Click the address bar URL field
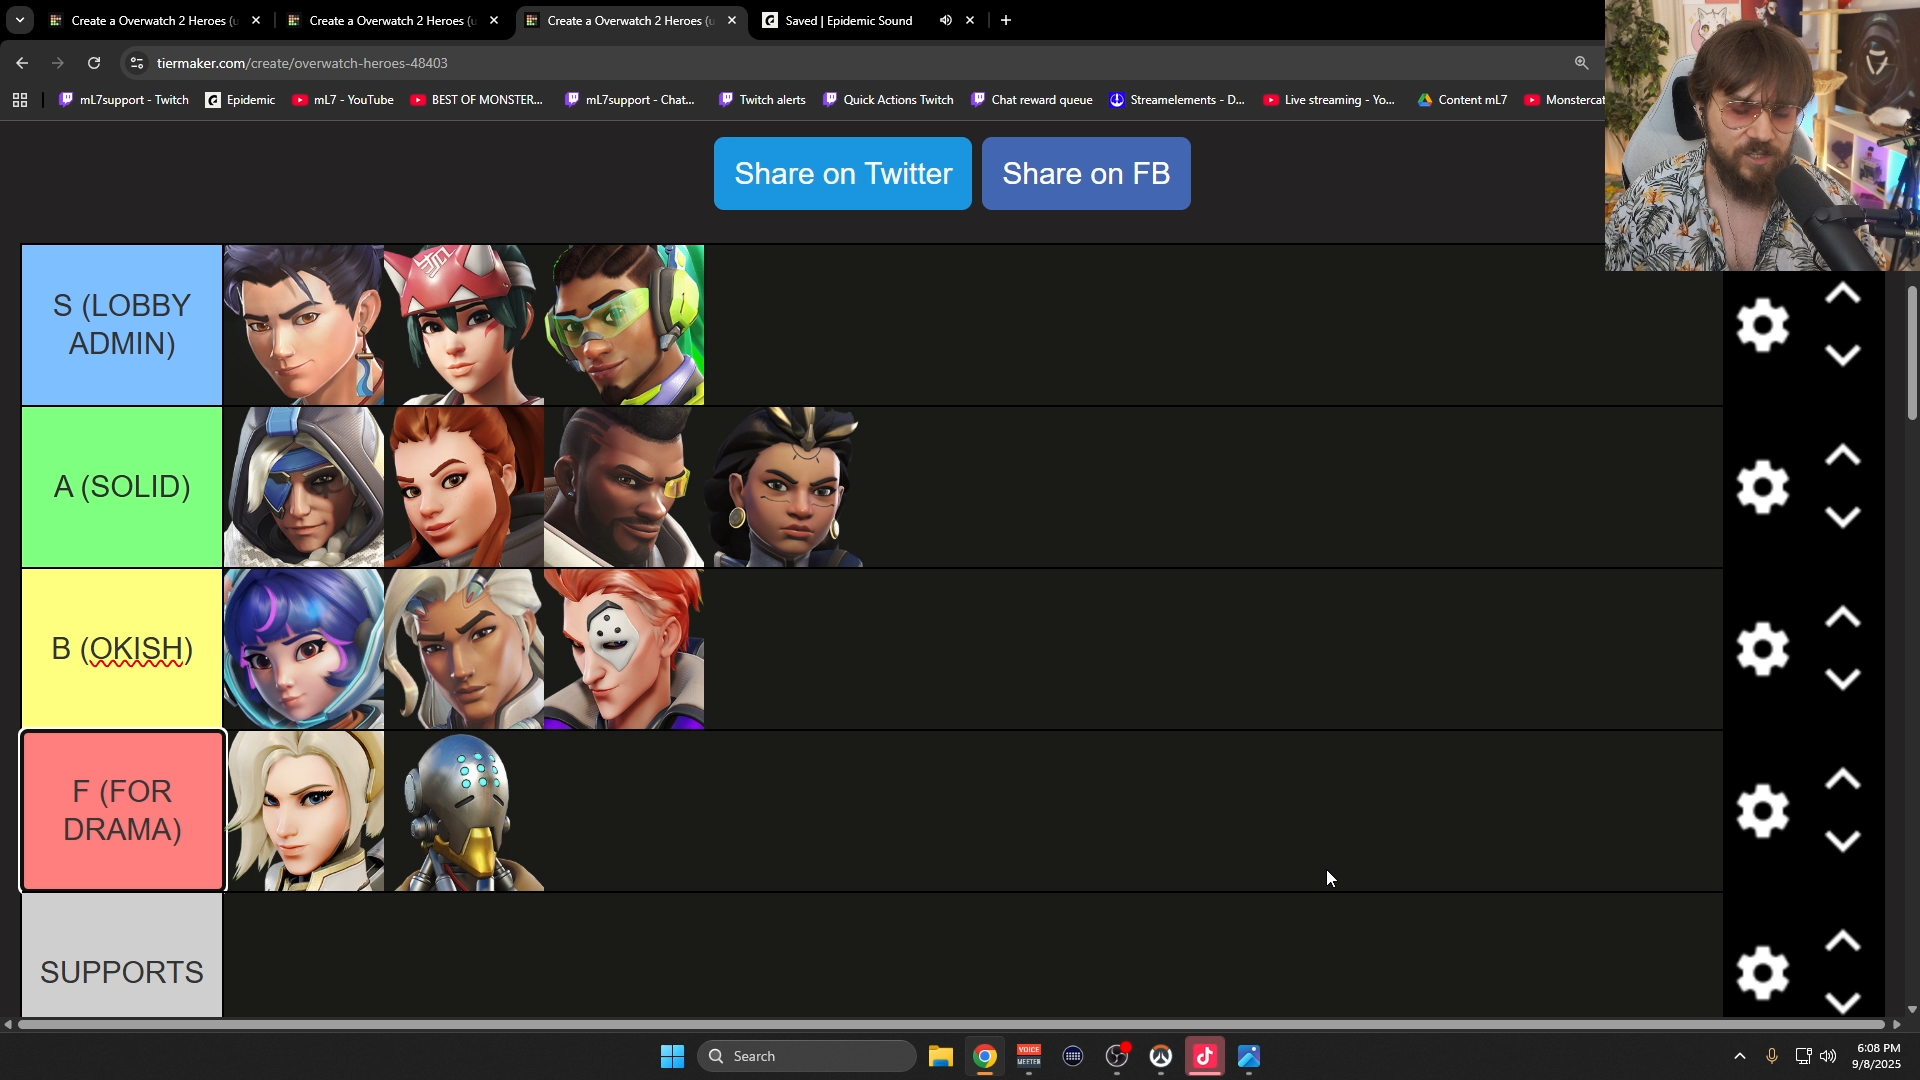1920x1080 pixels. click(x=860, y=63)
